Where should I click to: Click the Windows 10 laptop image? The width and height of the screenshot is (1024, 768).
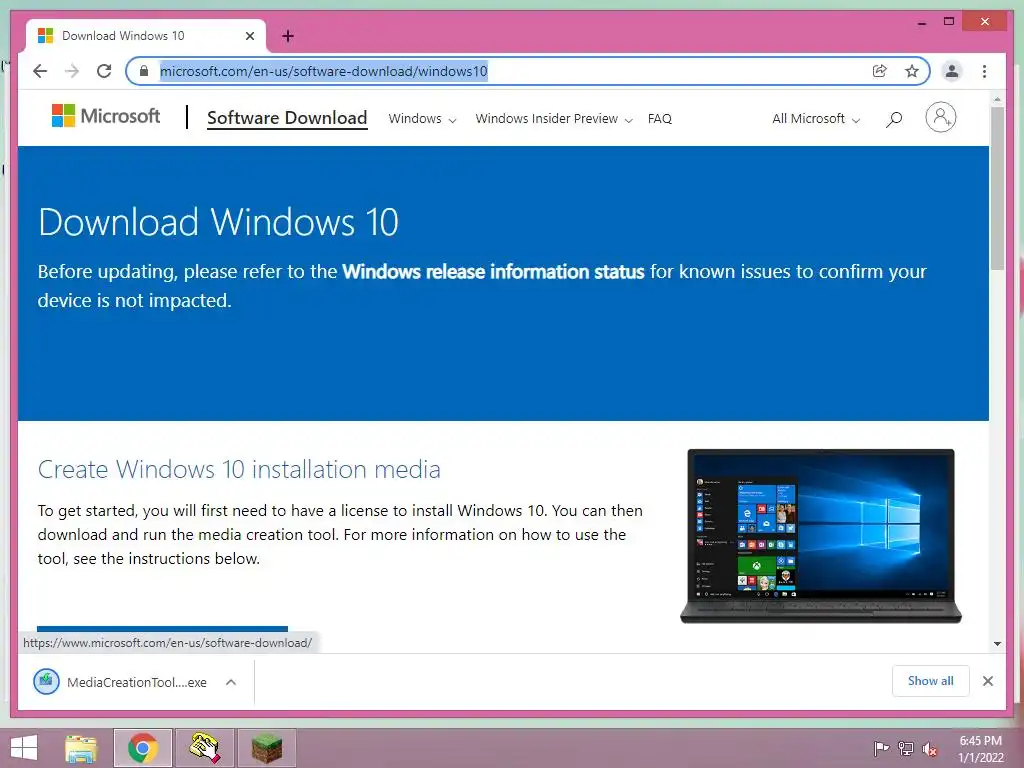click(x=821, y=536)
